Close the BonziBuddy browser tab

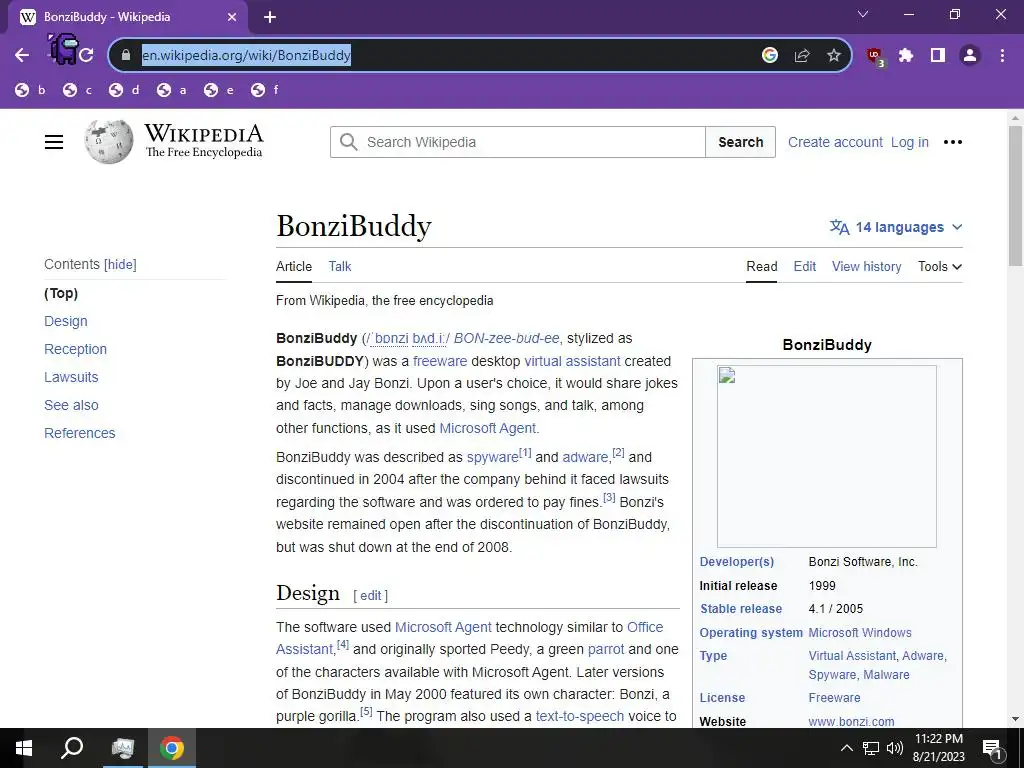point(232,17)
